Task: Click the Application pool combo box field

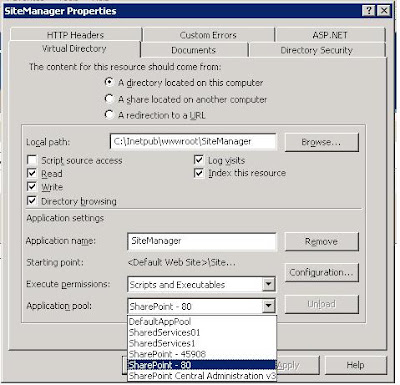Action: 201,306
